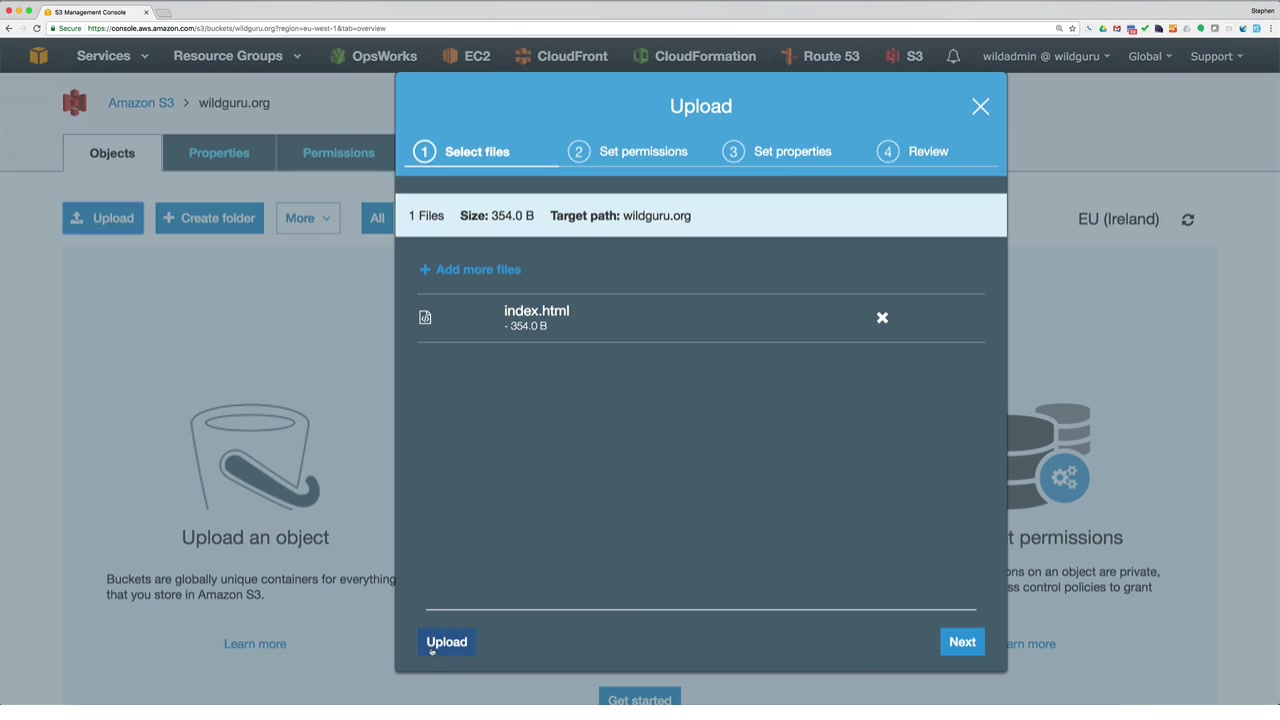The image size is (1280, 720).
Task: Expand the Services dropdown menu
Action: pos(113,56)
